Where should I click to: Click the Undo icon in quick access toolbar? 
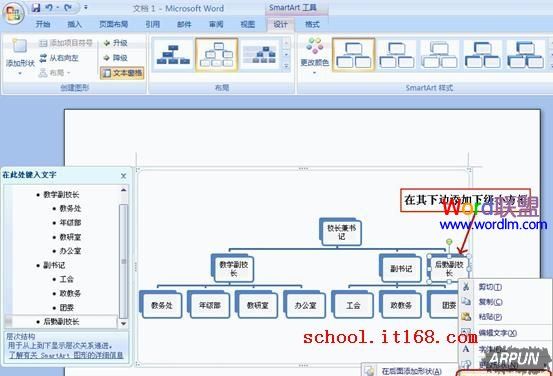pos(50,8)
